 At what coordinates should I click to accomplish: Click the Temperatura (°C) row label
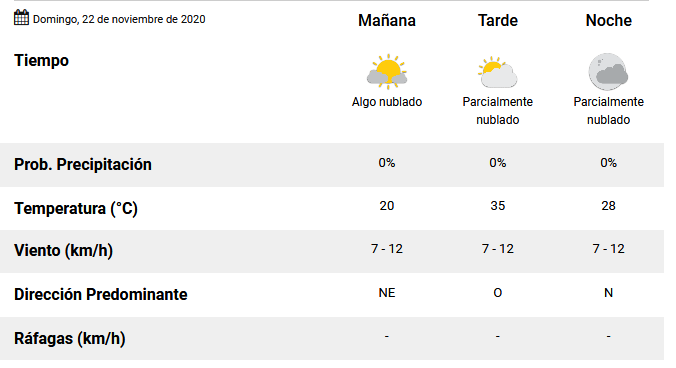[x=76, y=209]
